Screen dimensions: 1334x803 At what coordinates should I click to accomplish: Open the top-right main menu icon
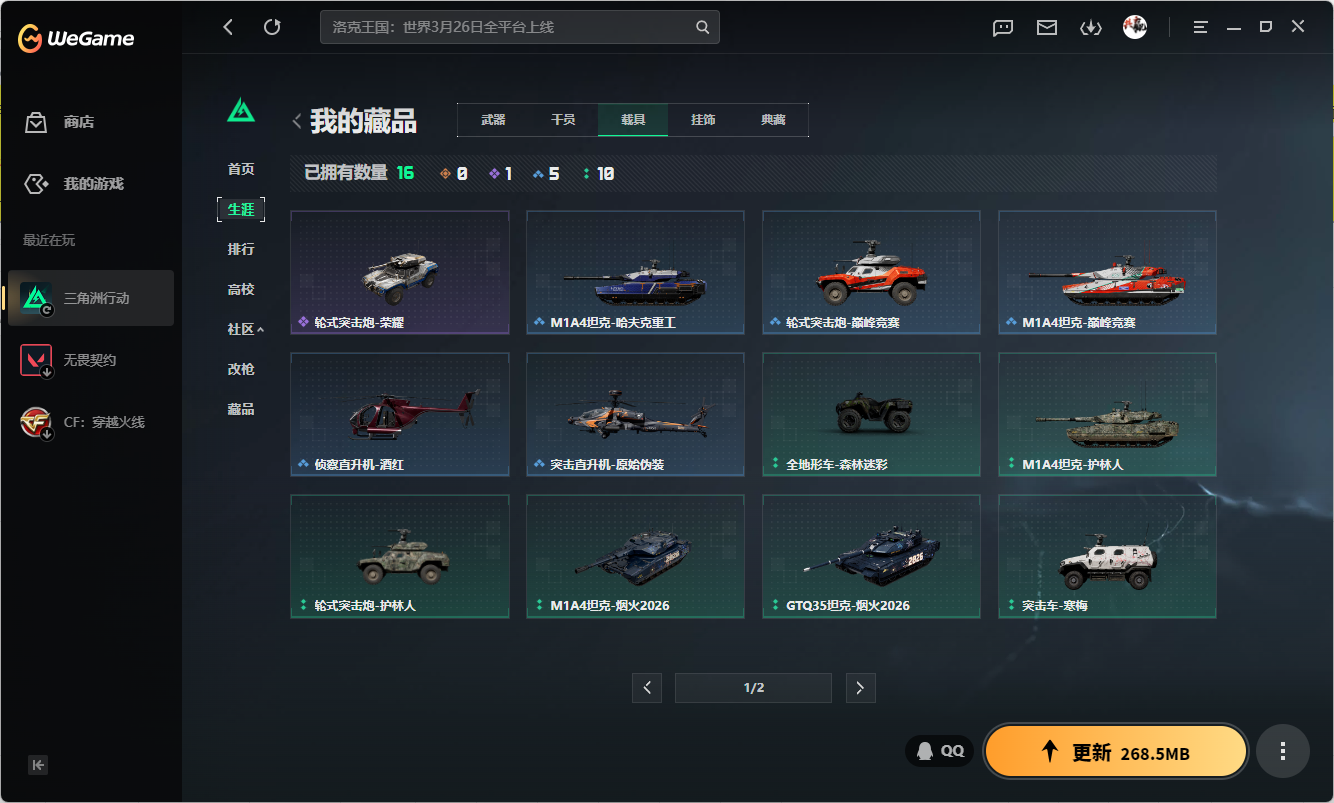coord(1201,27)
